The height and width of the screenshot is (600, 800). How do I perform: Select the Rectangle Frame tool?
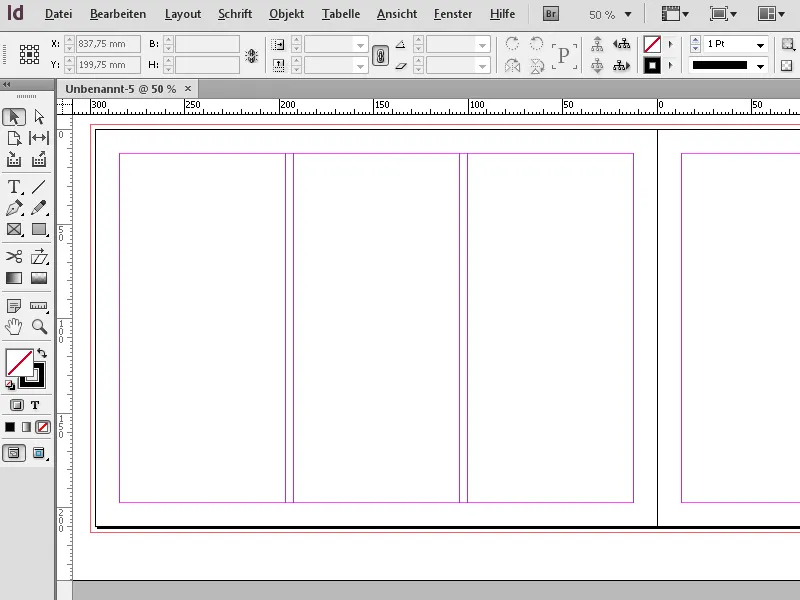coord(14,230)
